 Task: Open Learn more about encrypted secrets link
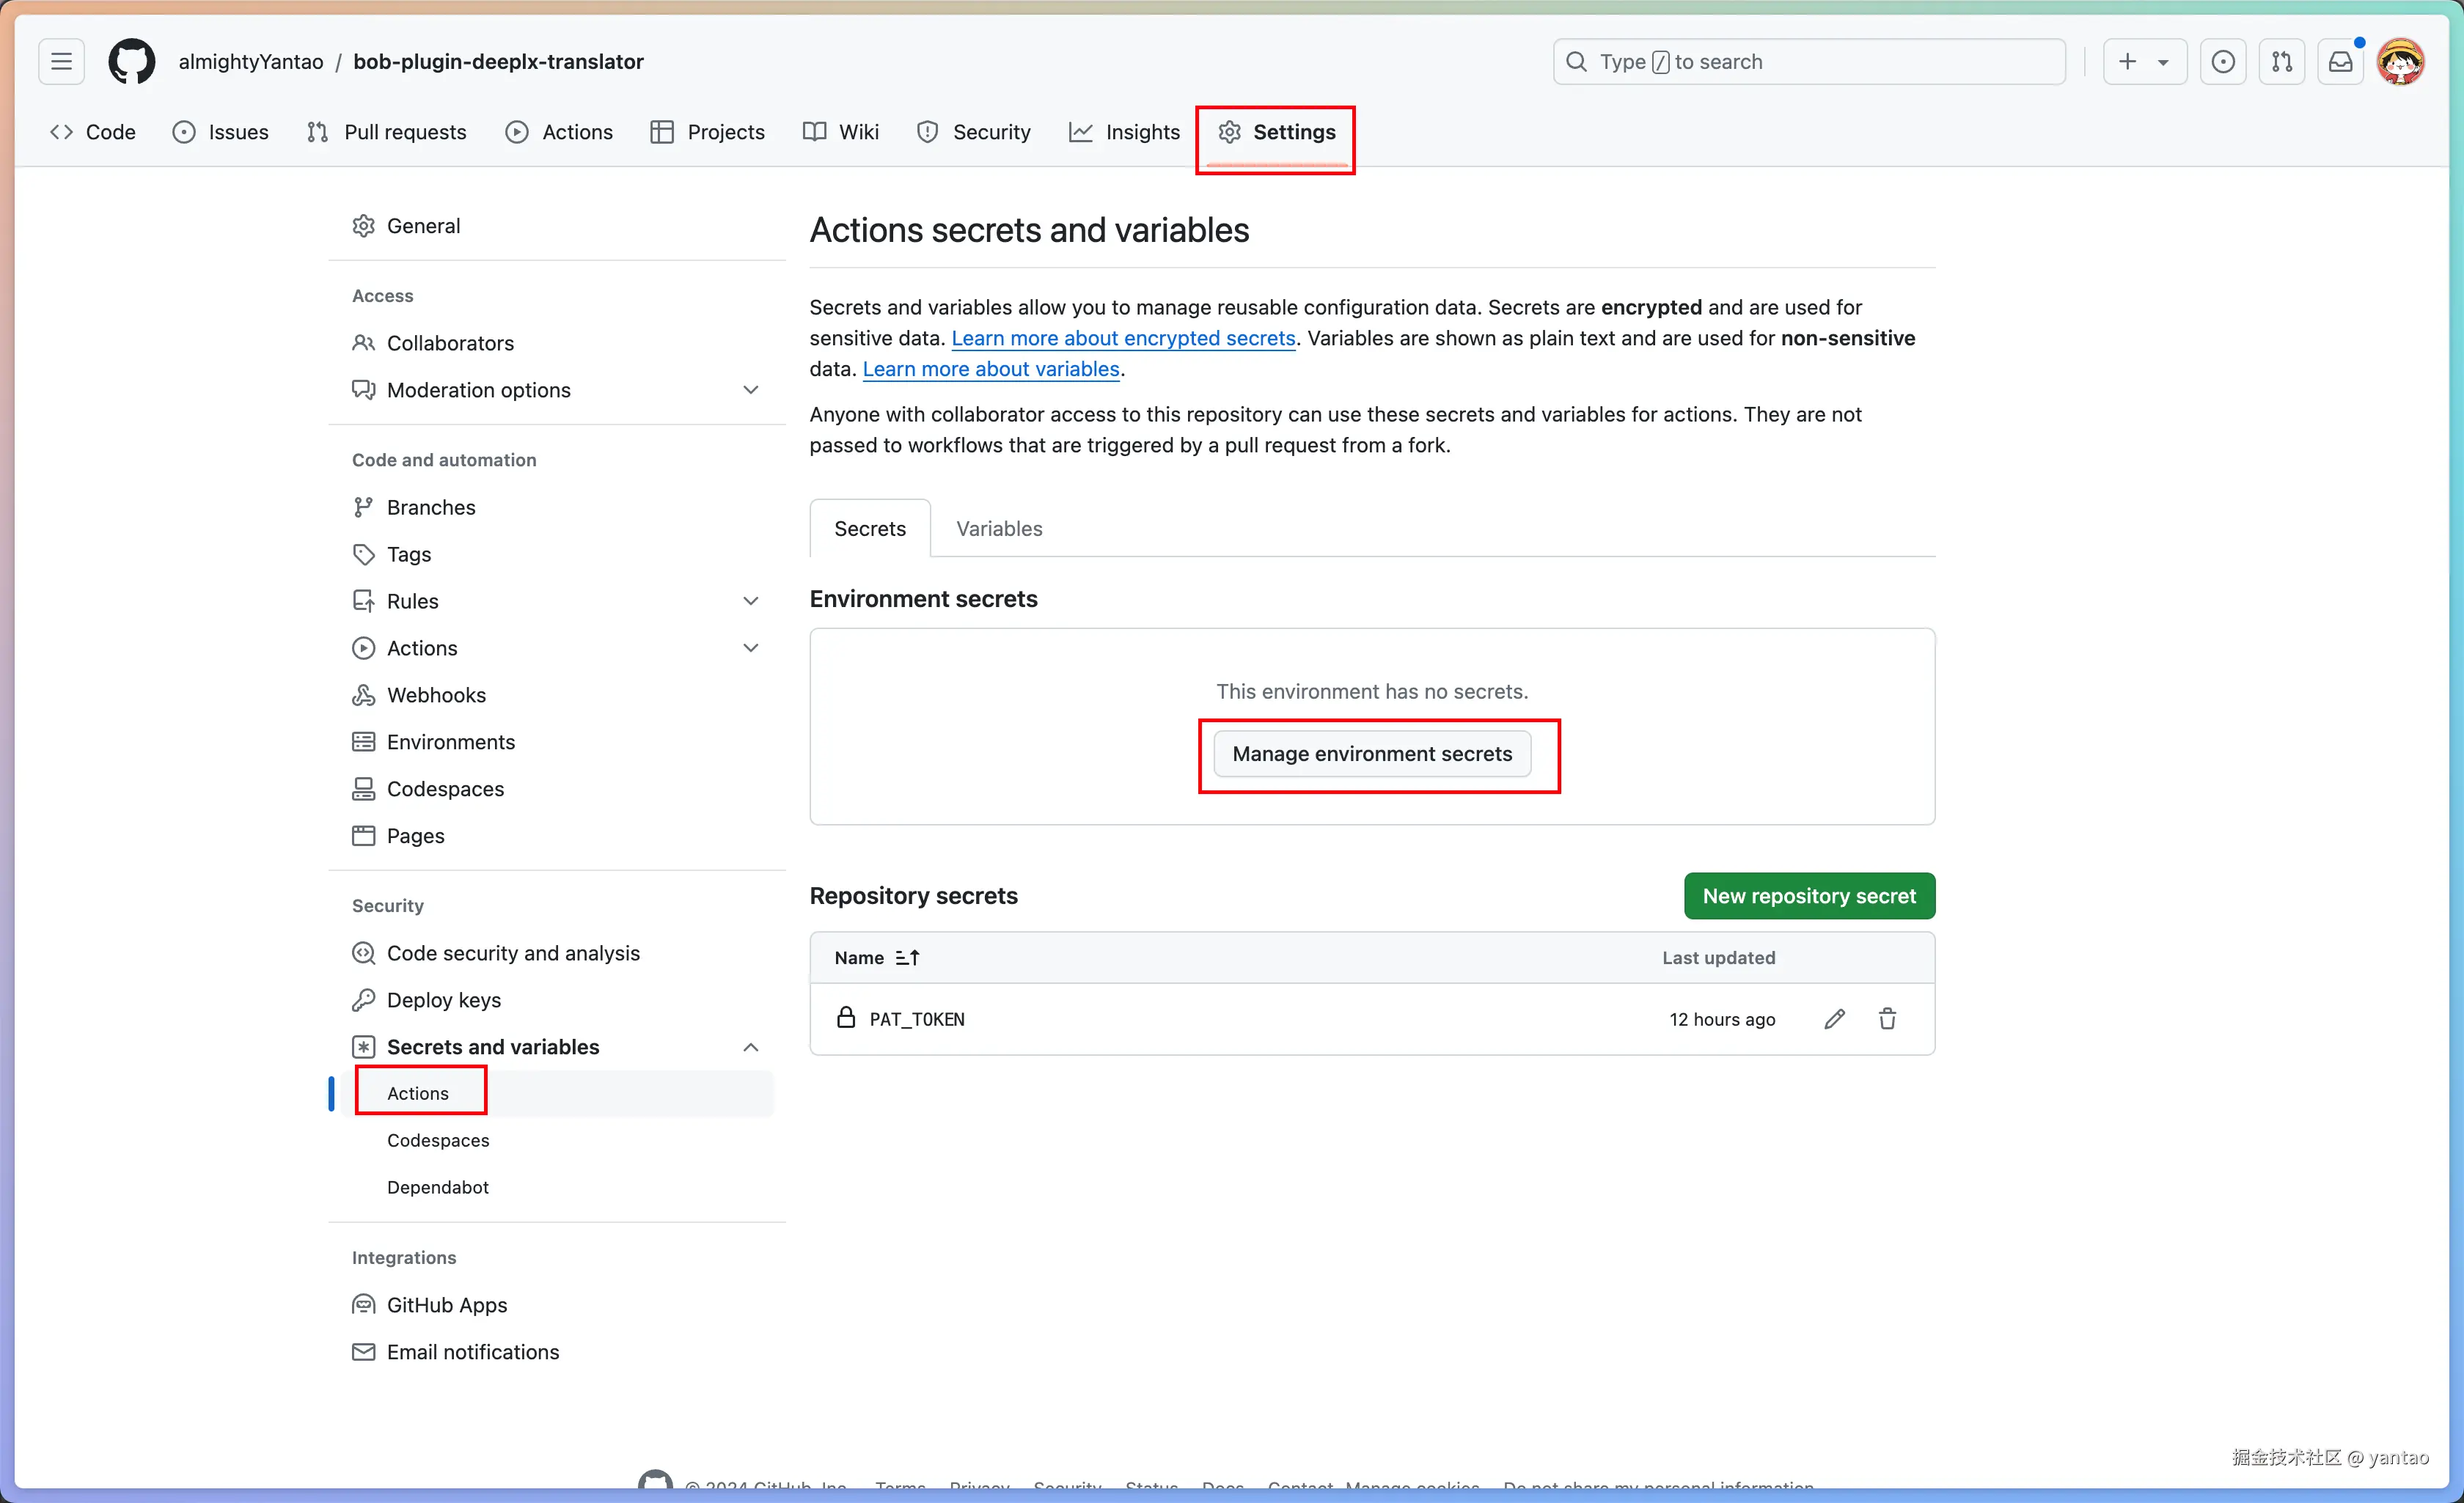tap(1122, 338)
